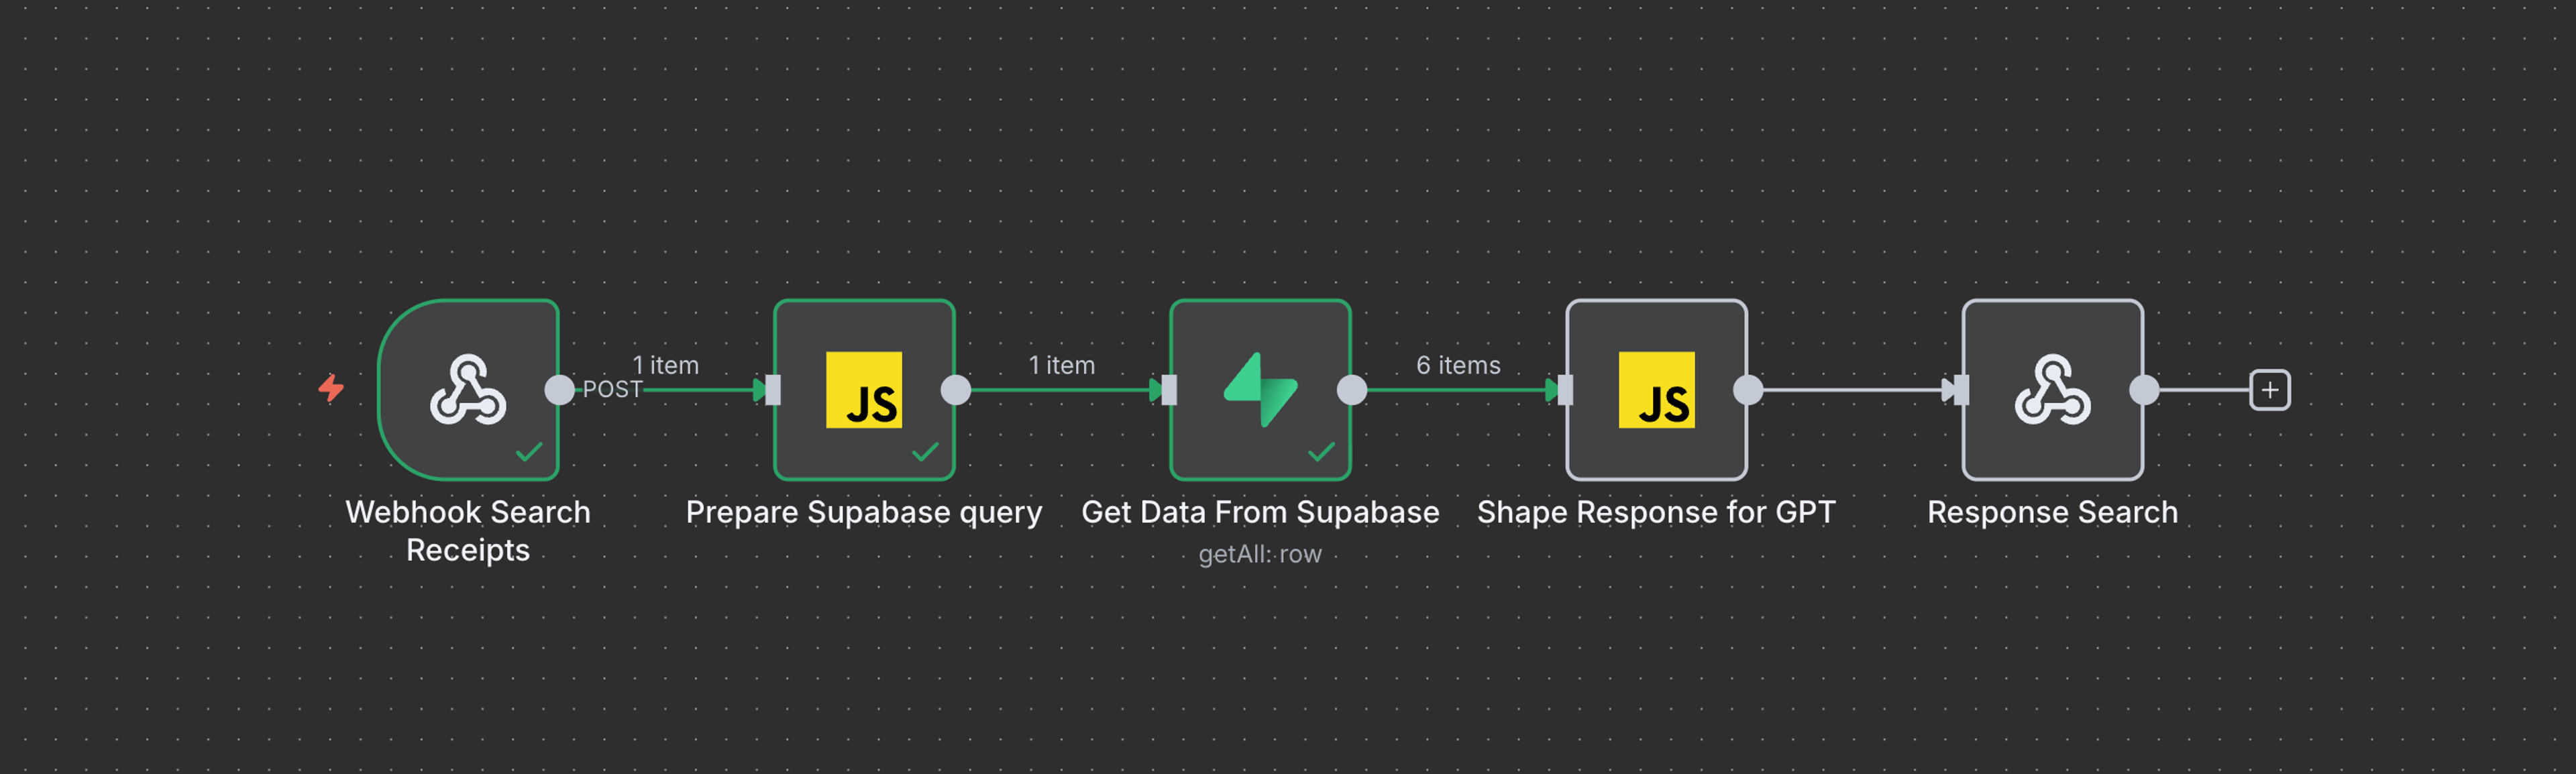Click the connection line into Response Search

(x=1850, y=390)
